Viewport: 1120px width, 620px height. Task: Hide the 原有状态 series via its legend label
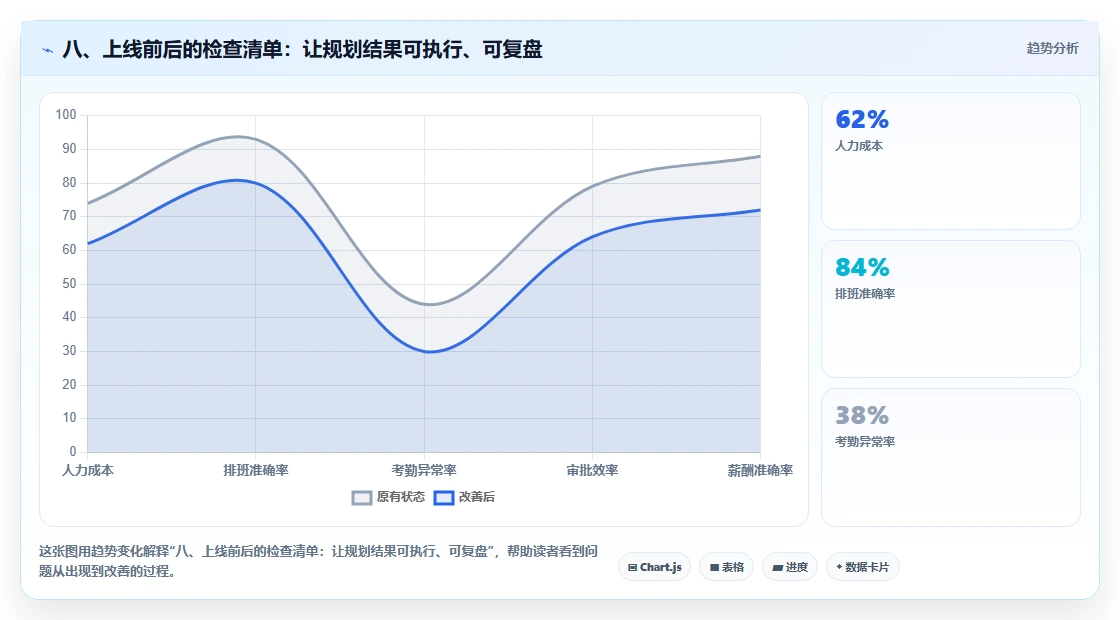[401, 497]
